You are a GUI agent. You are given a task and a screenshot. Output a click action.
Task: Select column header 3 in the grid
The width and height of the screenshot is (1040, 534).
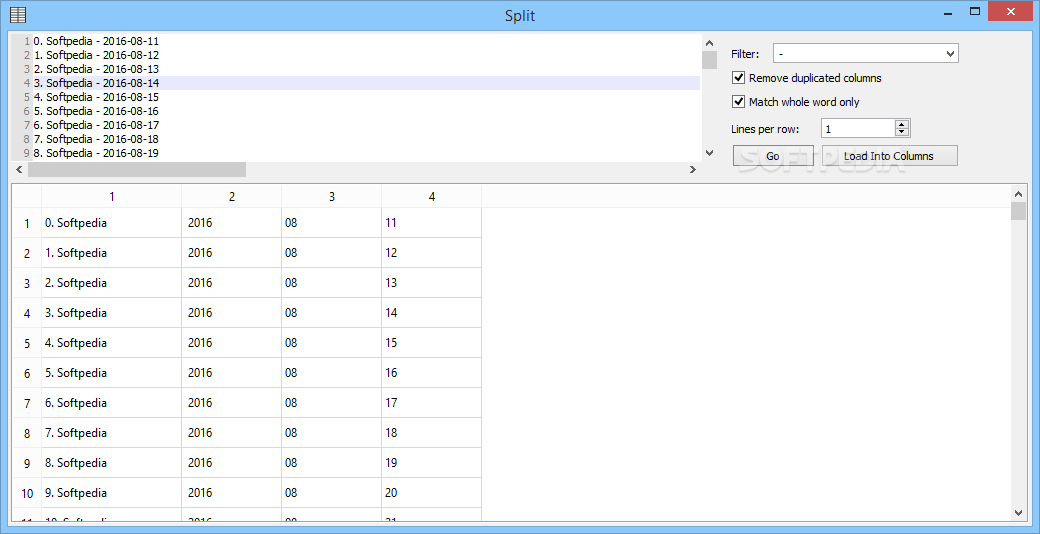(x=332, y=196)
